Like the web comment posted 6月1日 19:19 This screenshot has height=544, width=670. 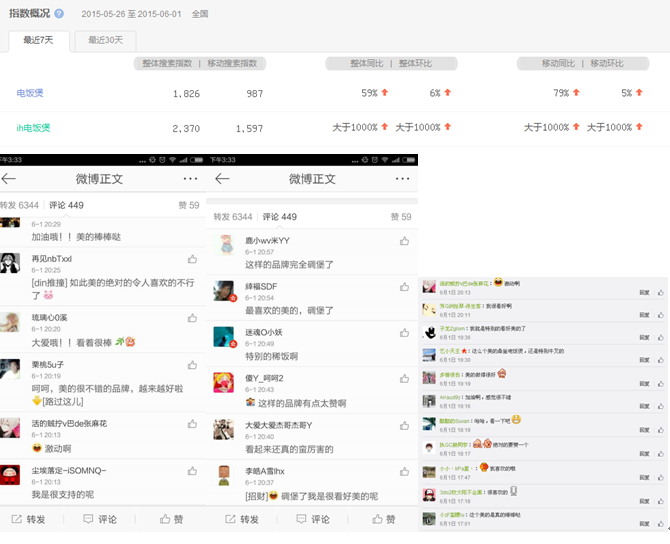[x=661, y=384]
